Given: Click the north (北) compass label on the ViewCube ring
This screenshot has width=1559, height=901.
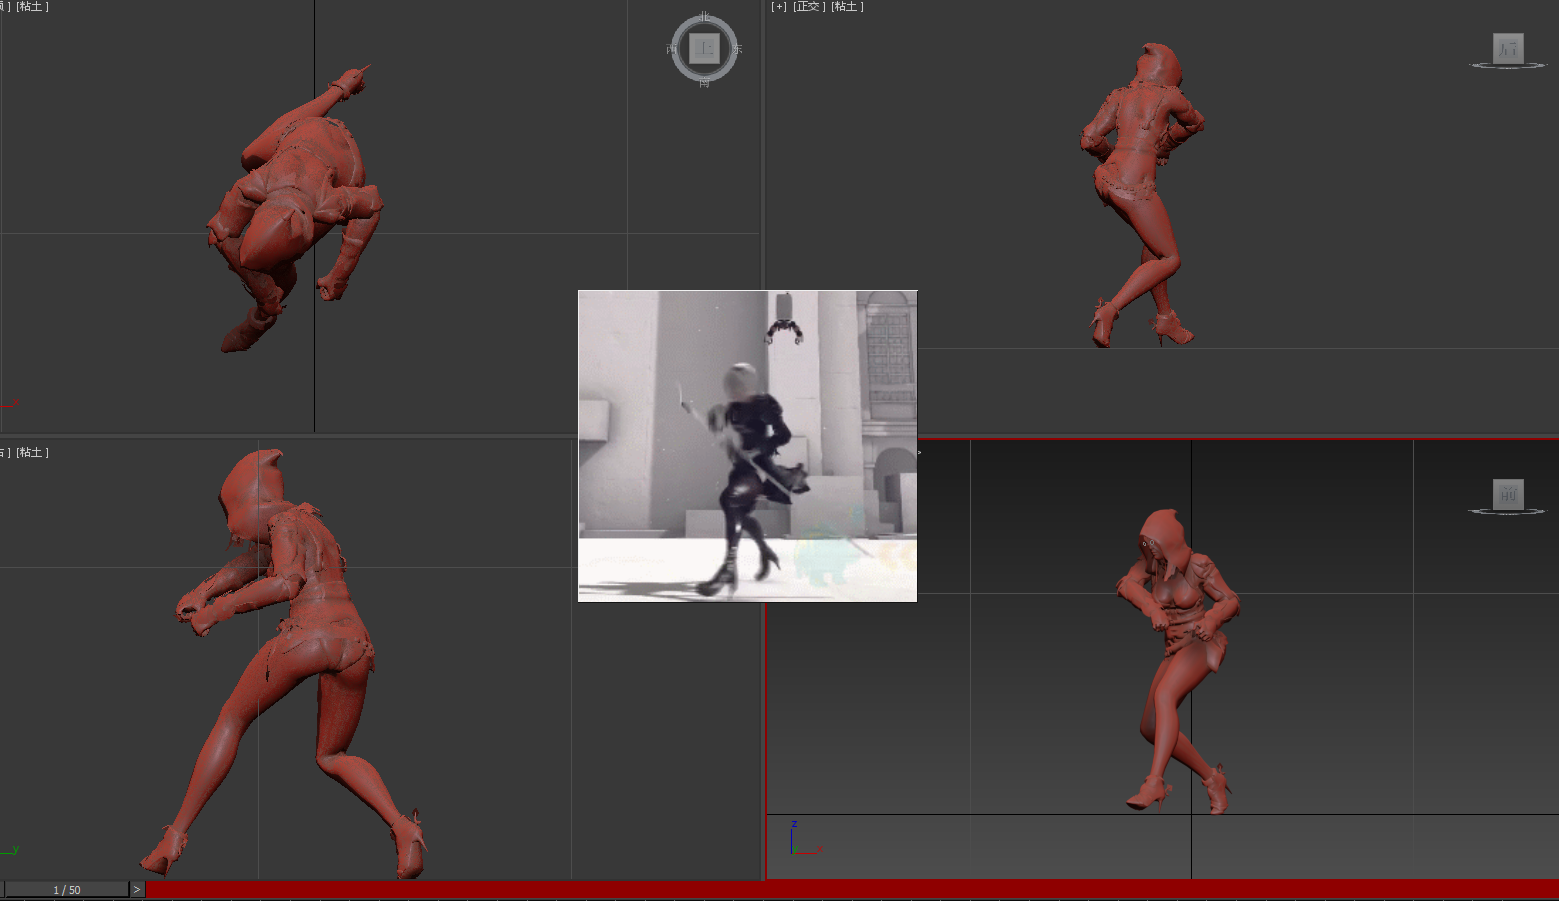Looking at the screenshot, I should click(x=704, y=17).
